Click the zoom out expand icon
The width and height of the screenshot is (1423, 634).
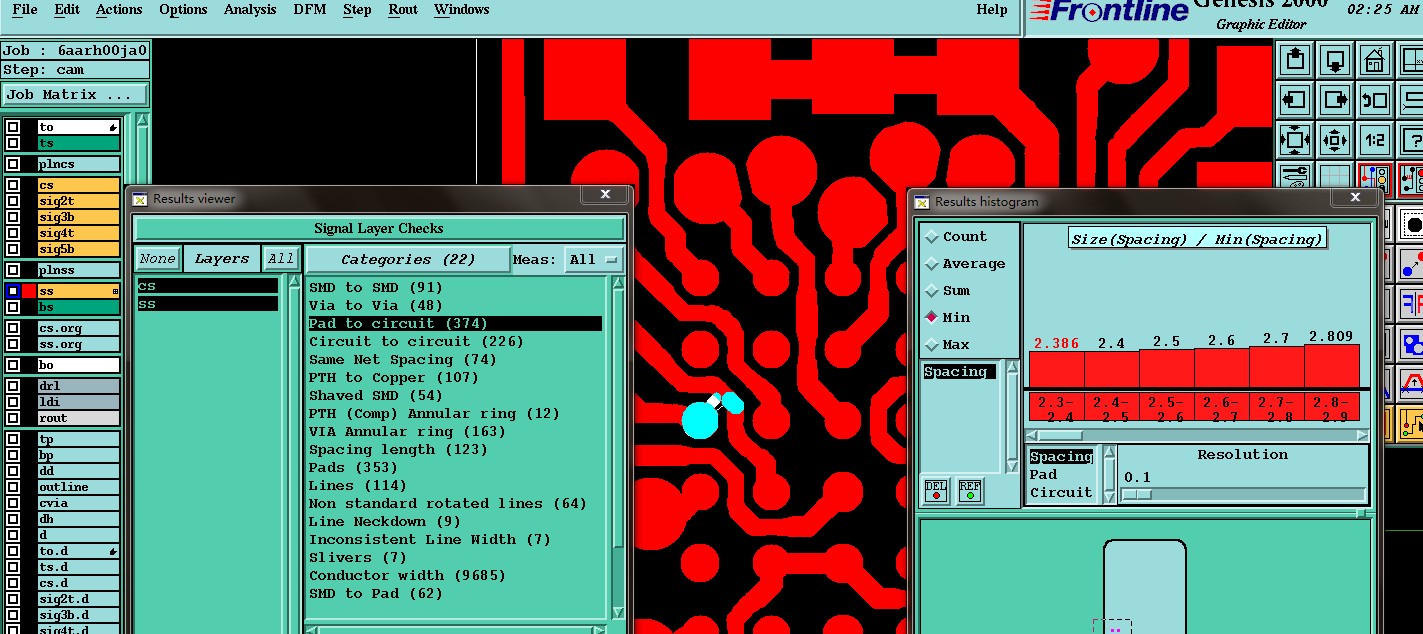[x=1295, y=140]
